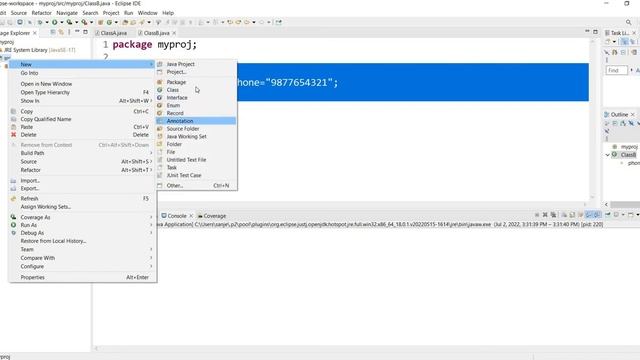This screenshot has height=360, width=640.
Task: Open the Refactor menu in menu bar
Action: (42, 13)
